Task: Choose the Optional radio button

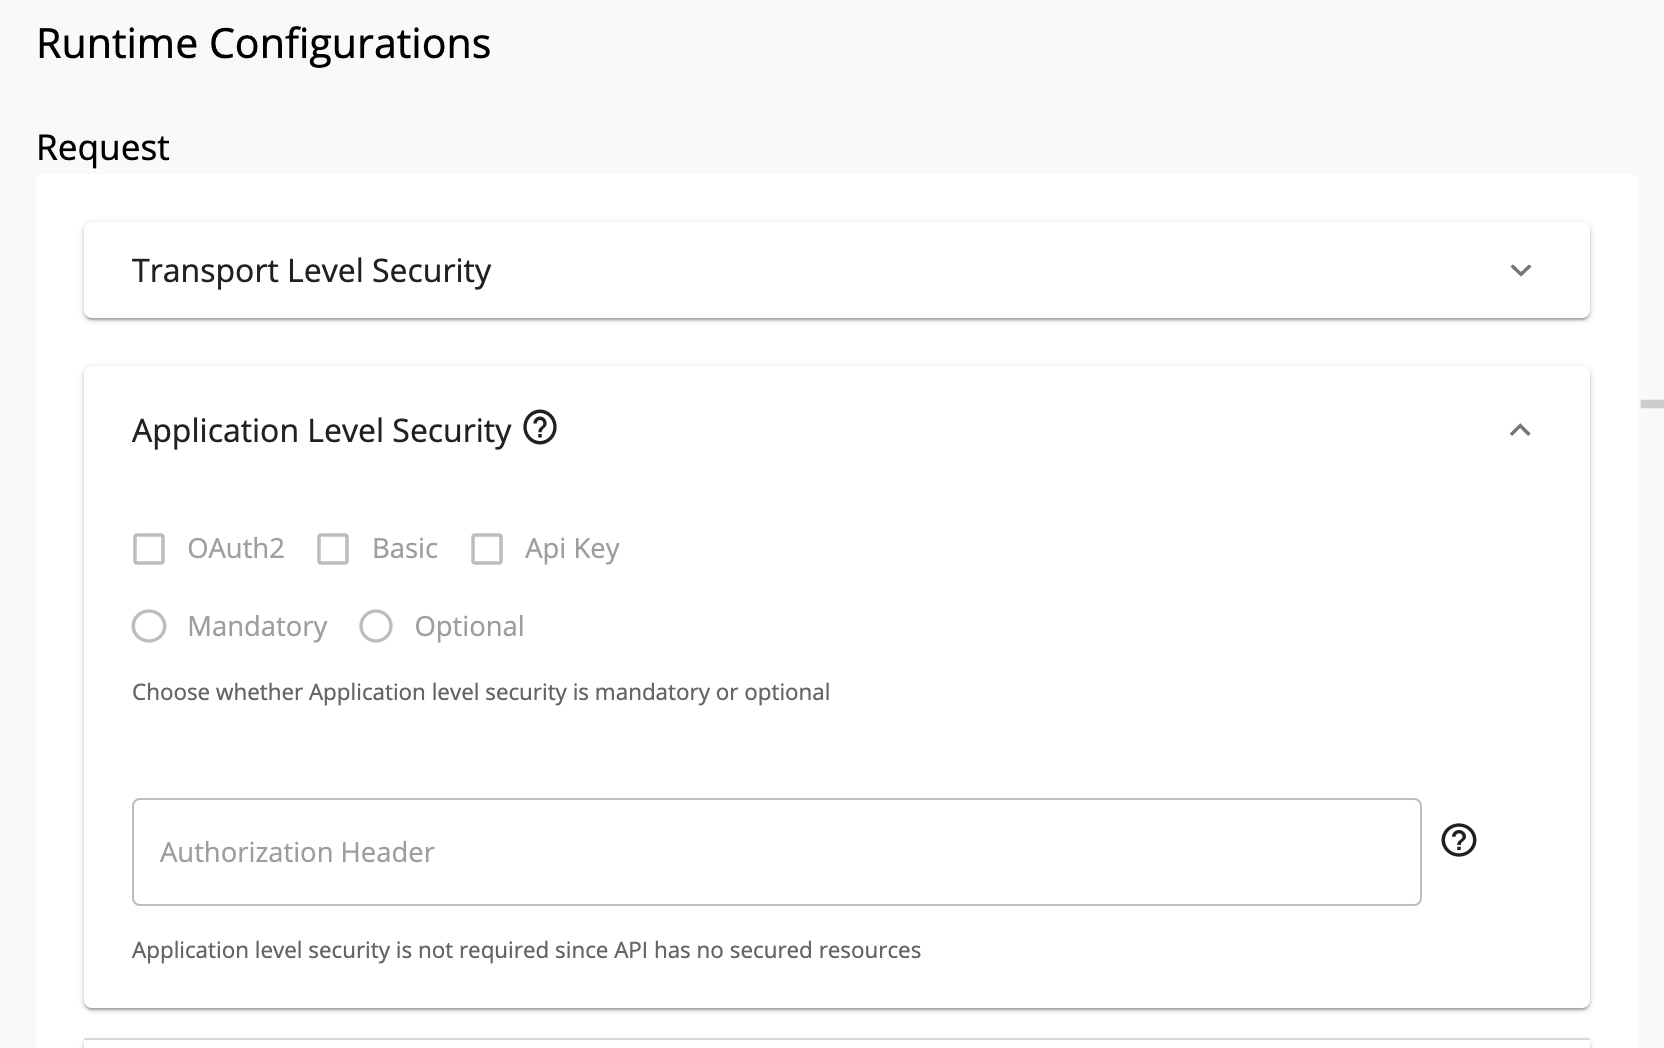Action: (376, 626)
